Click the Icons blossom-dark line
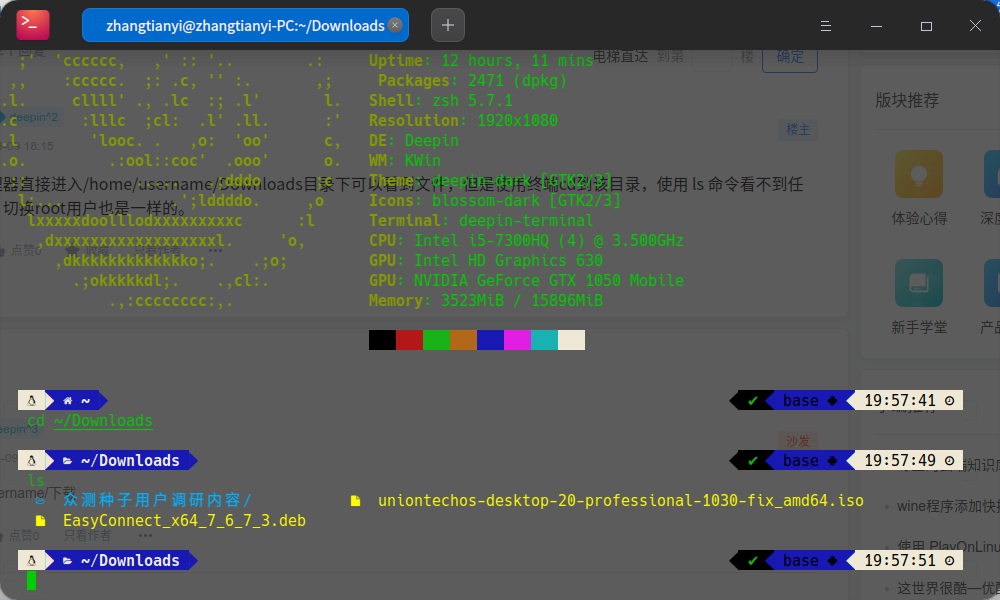This screenshot has height=600, width=1000. 495,201
